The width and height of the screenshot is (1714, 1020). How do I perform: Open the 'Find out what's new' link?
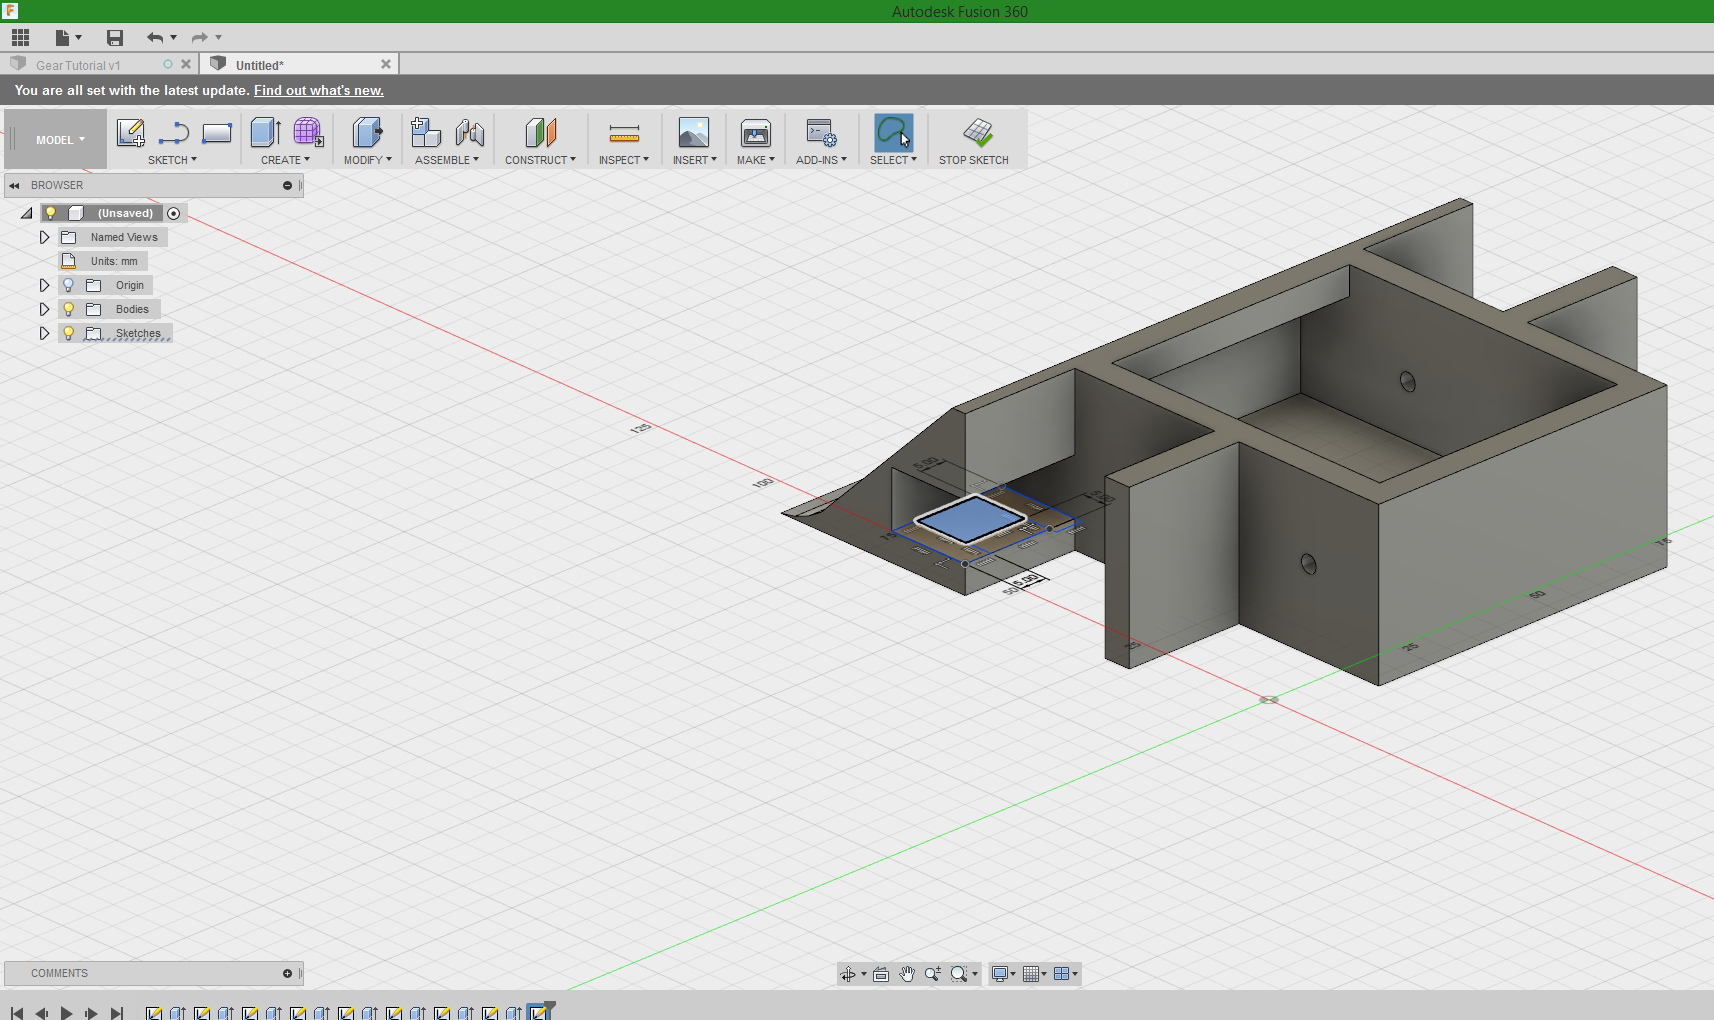pos(318,90)
